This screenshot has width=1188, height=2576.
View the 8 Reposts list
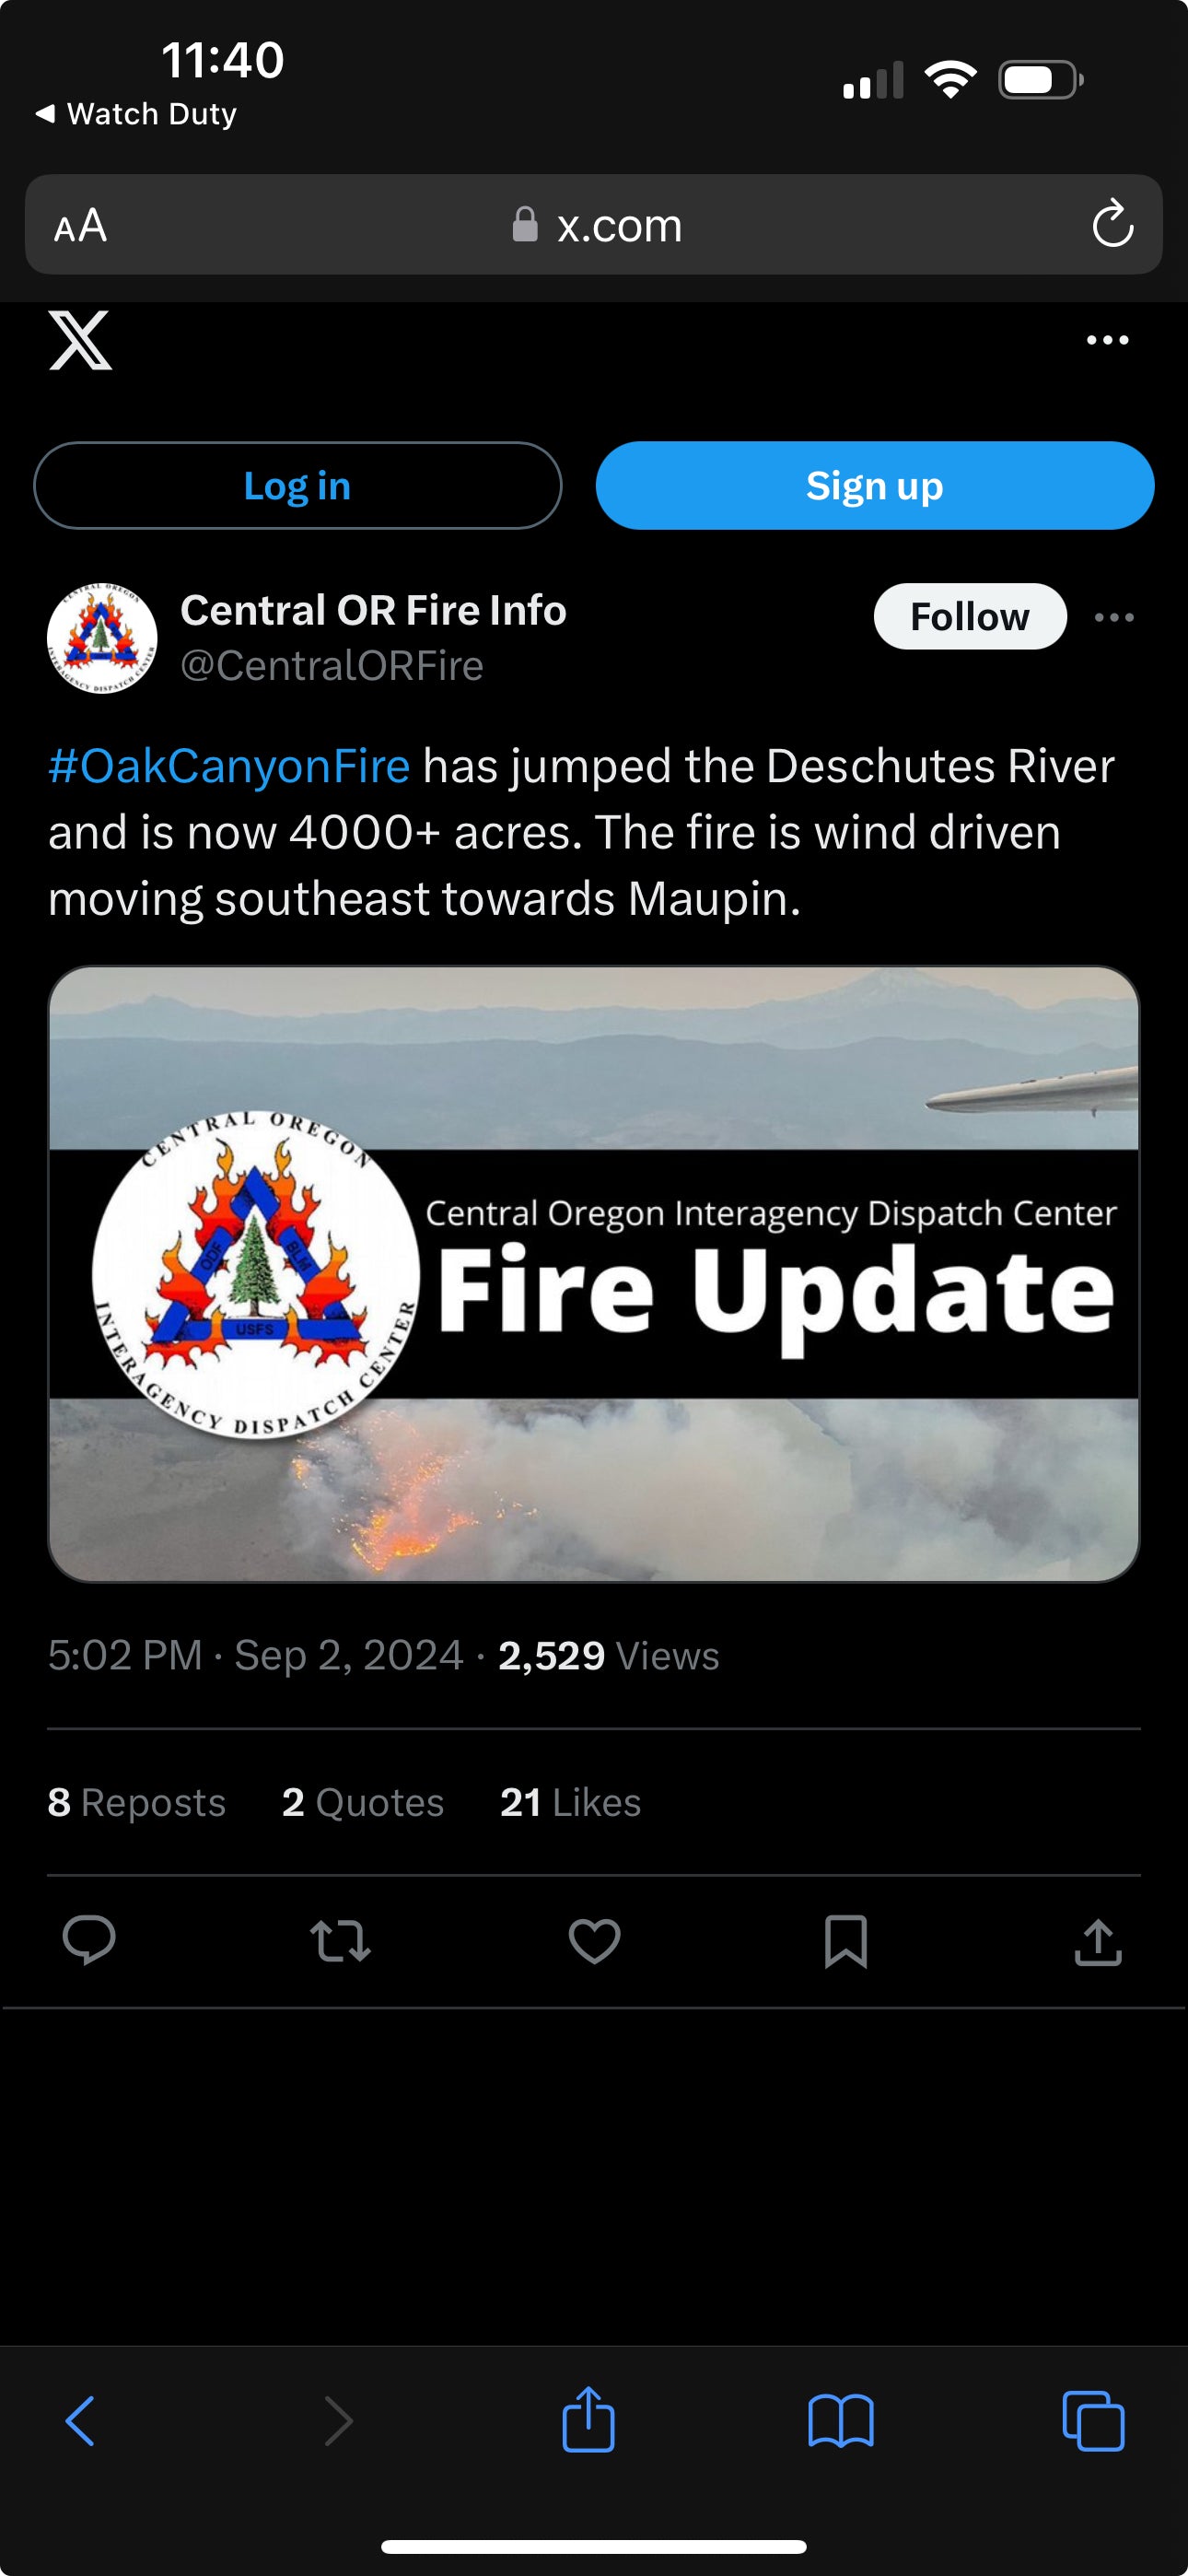[137, 1802]
